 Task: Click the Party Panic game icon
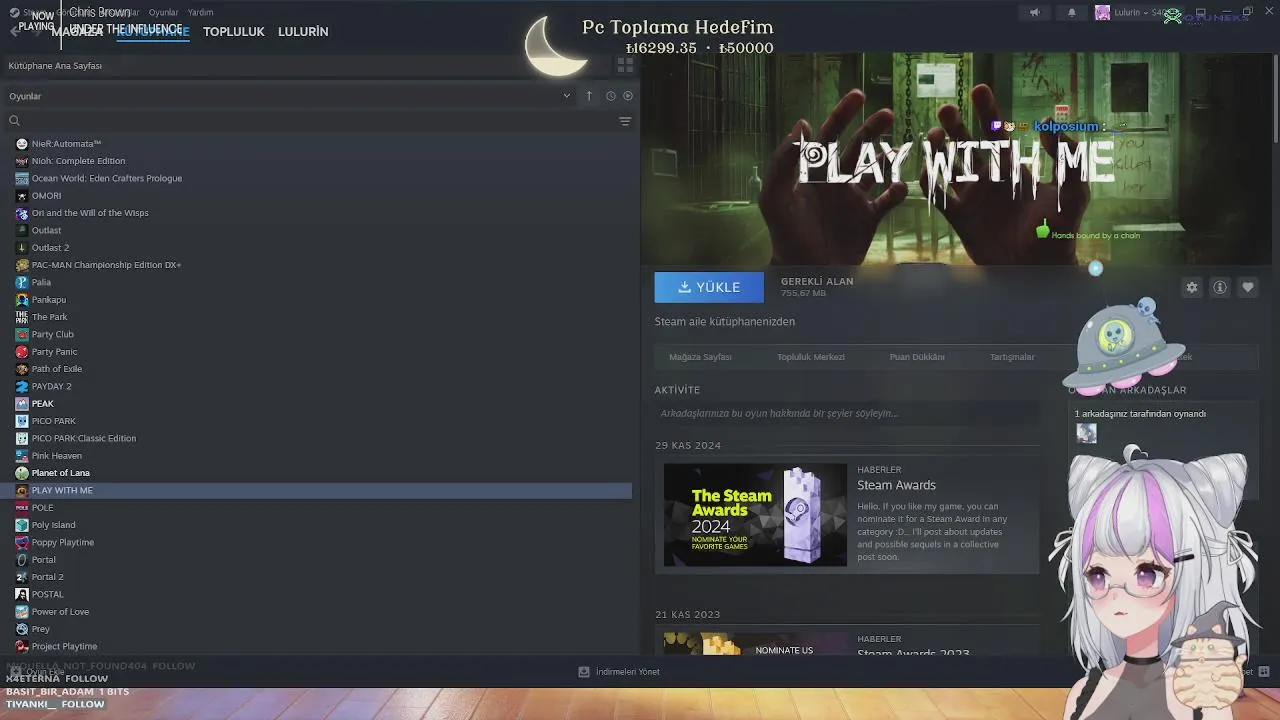pos(22,352)
